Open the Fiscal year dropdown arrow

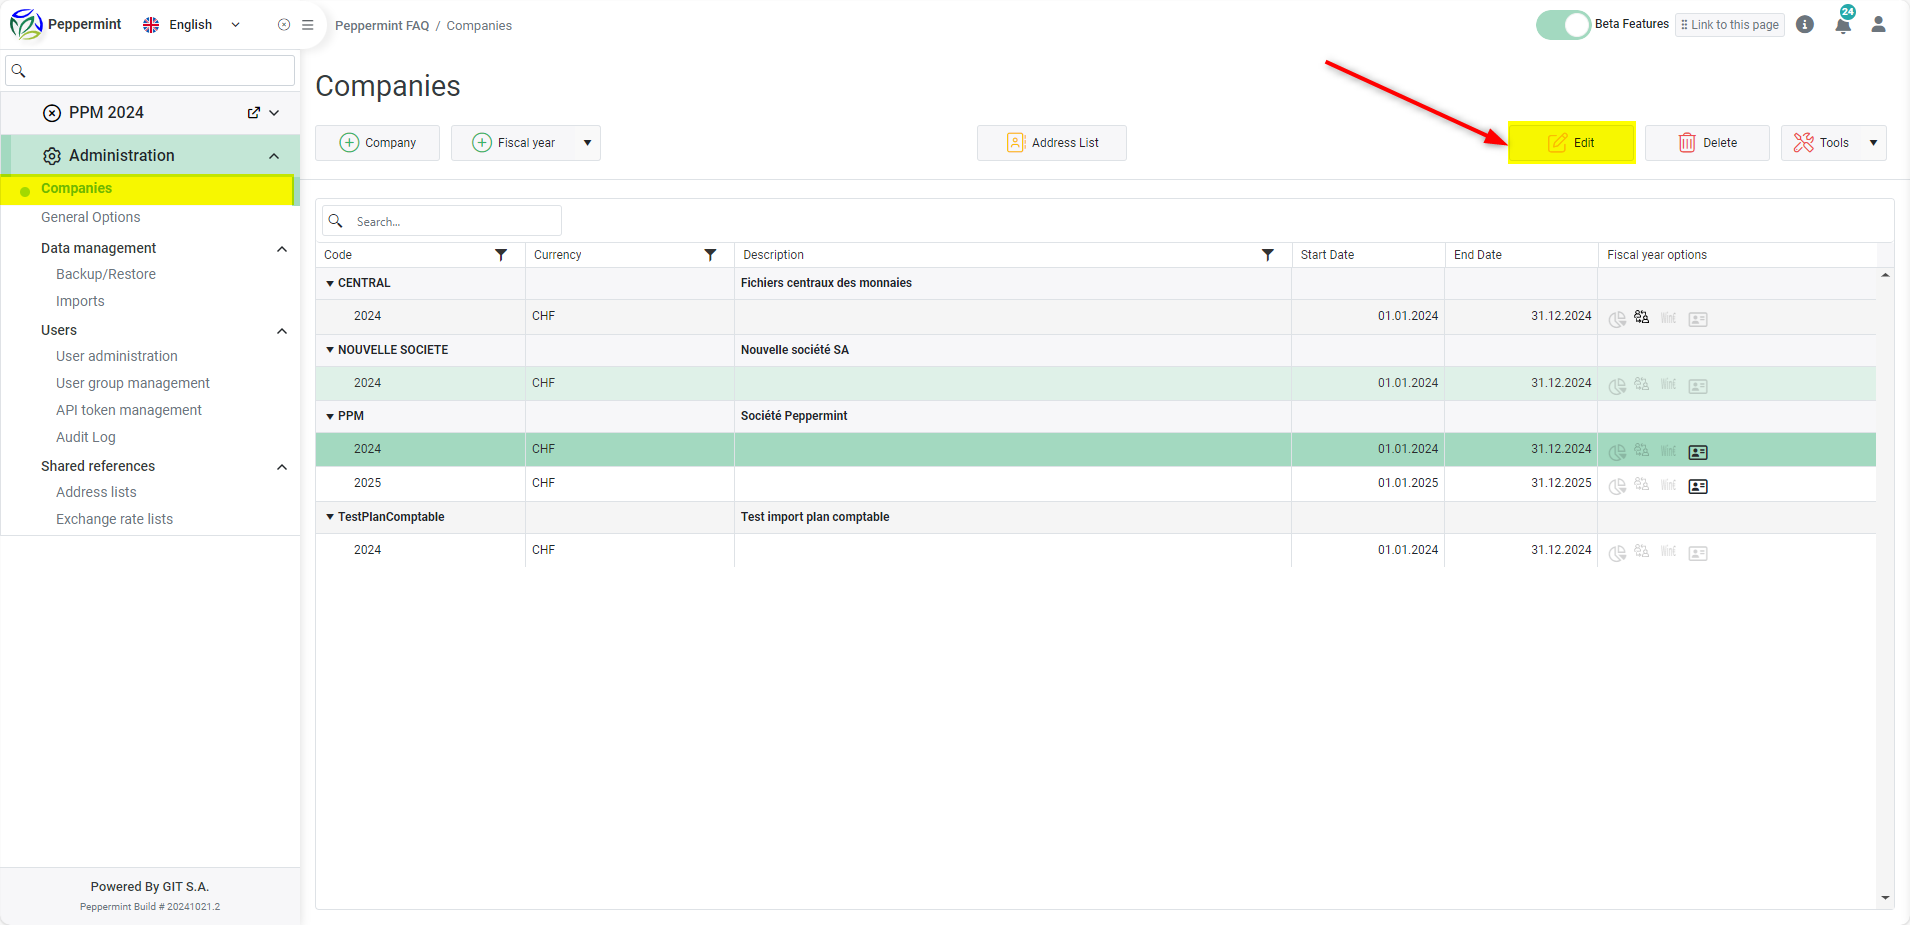click(587, 143)
